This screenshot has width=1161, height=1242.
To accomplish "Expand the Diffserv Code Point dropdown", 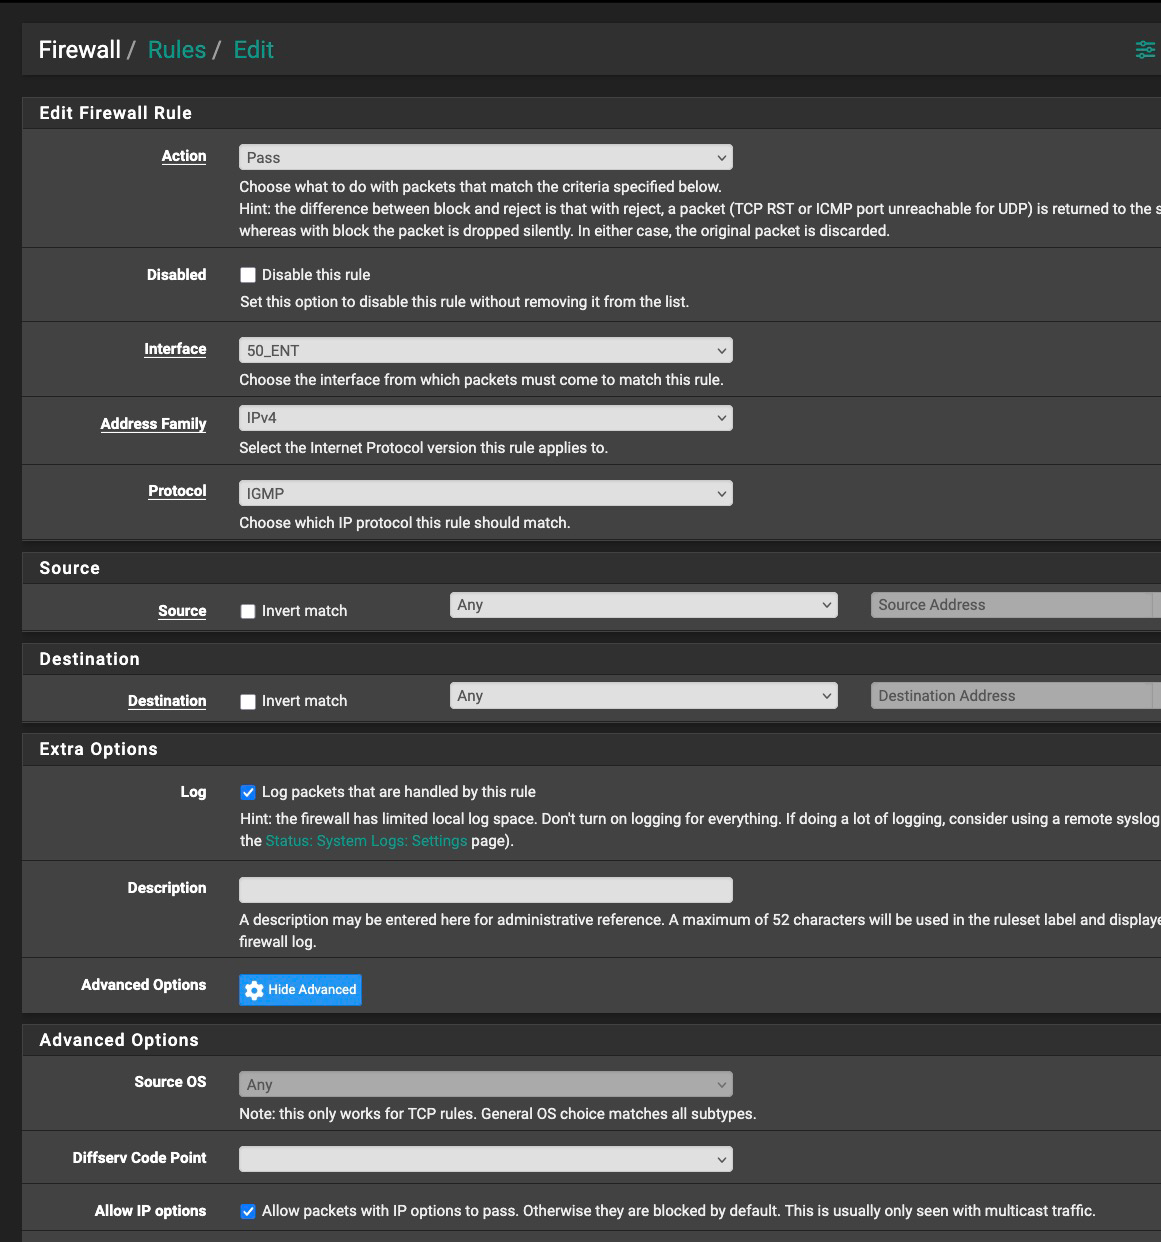I will [485, 1159].
